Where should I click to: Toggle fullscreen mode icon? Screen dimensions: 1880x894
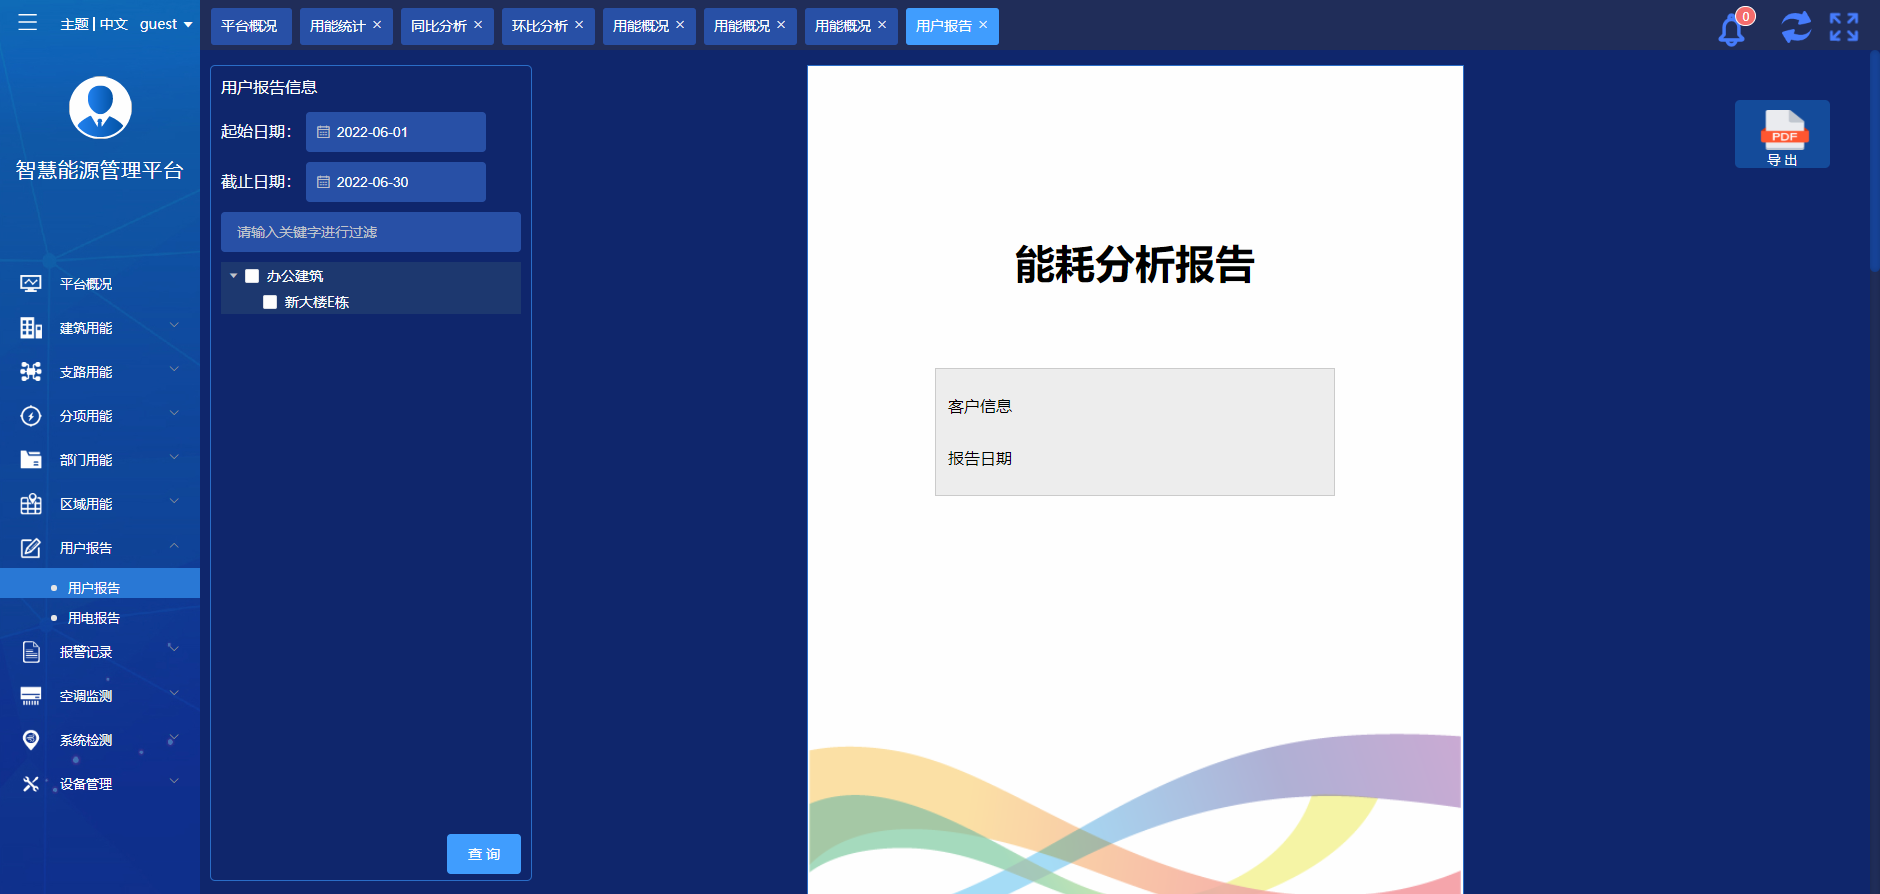pyautogui.click(x=1843, y=27)
